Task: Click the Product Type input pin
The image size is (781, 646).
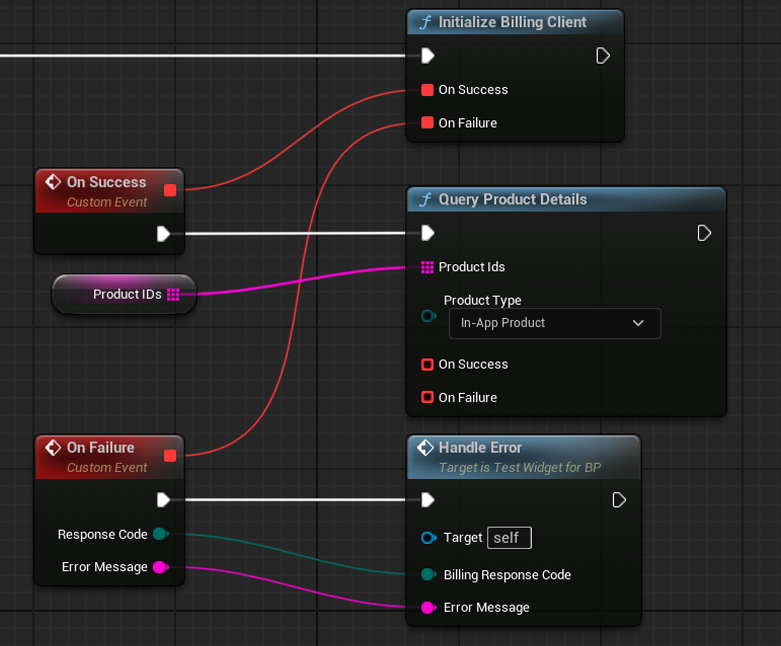Action: (429, 316)
